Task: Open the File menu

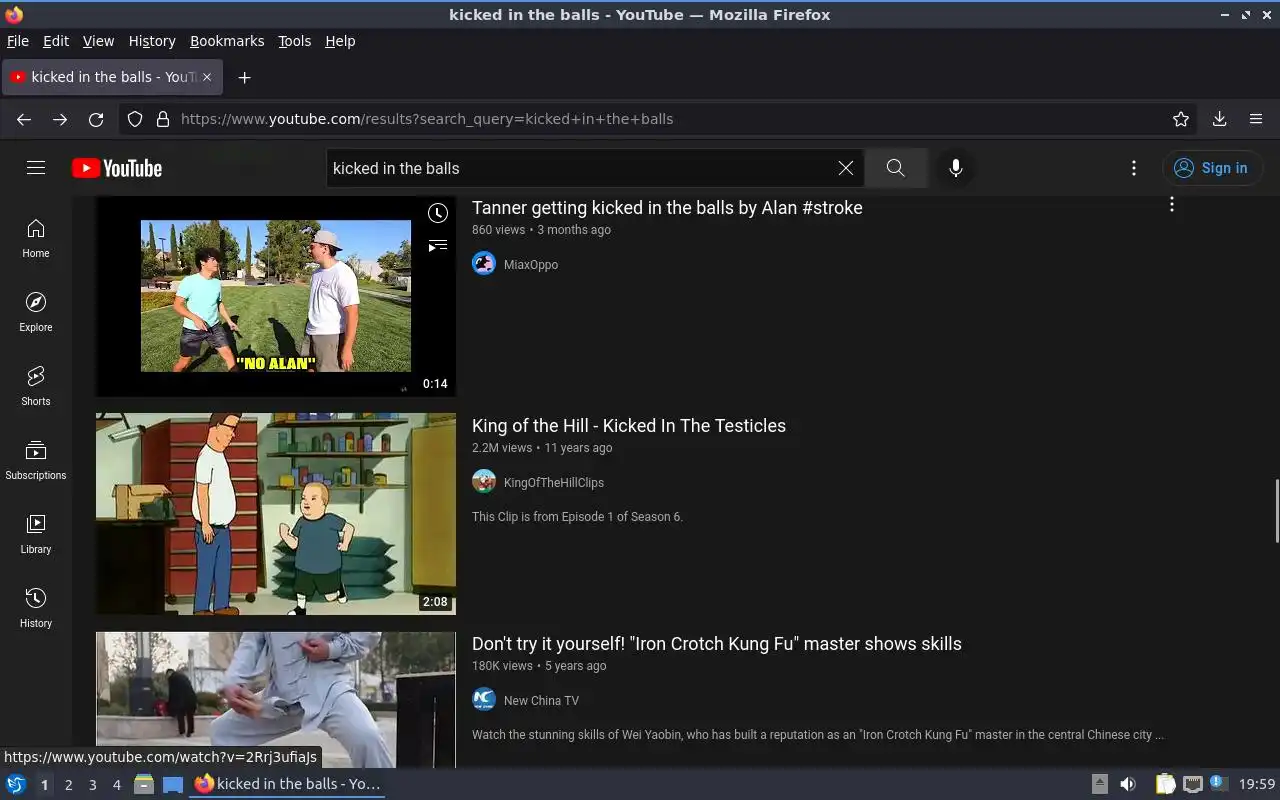Action: click(x=18, y=41)
